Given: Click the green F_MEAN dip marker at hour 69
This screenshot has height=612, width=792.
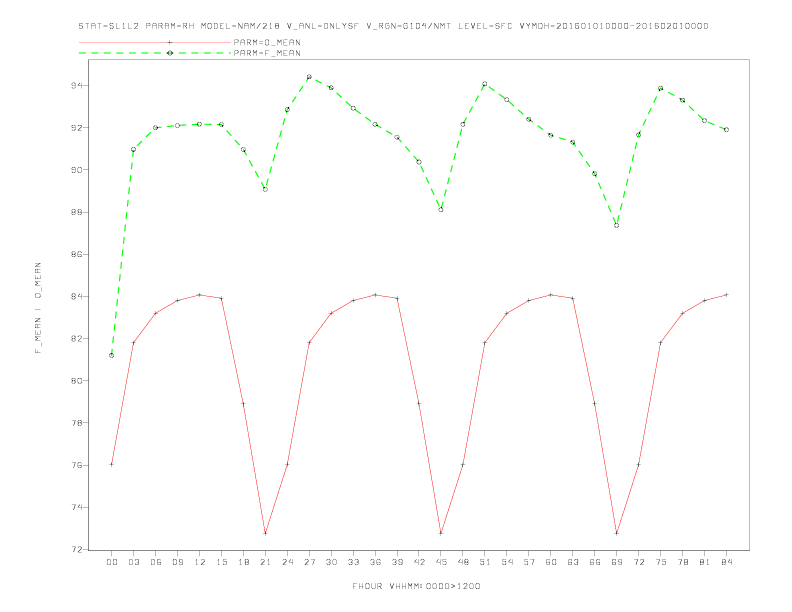Looking at the screenshot, I should pyautogui.click(x=617, y=226).
